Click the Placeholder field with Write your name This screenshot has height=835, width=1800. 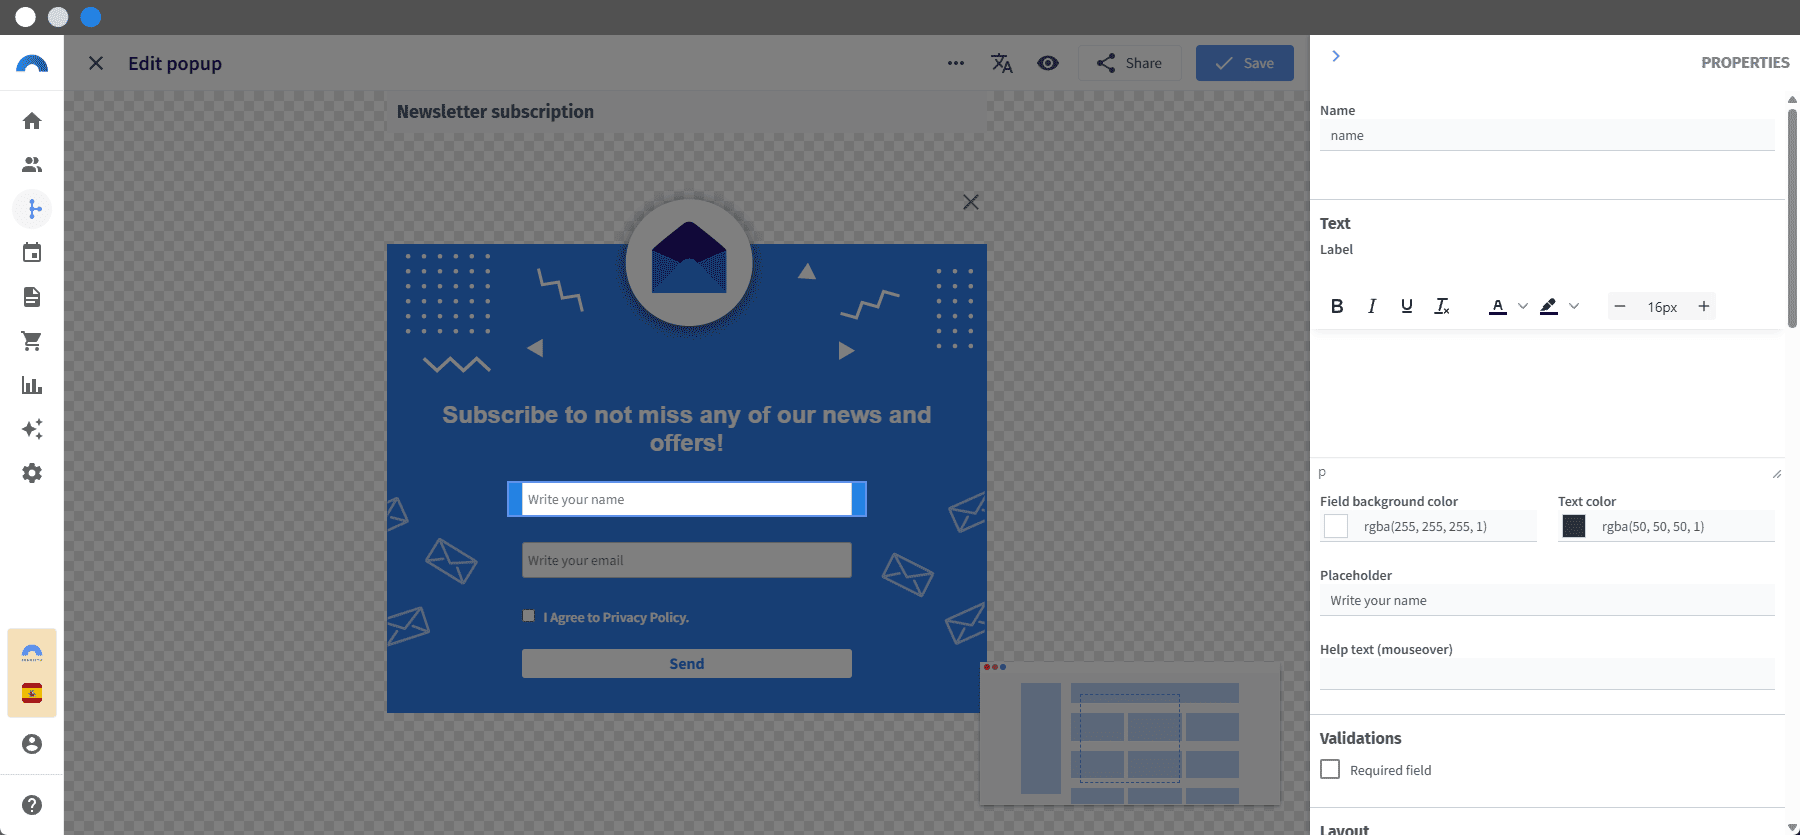(x=1547, y=600)
